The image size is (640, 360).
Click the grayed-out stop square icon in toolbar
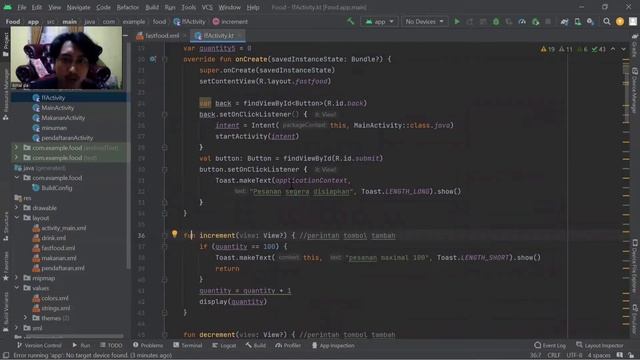click(548, 21)
